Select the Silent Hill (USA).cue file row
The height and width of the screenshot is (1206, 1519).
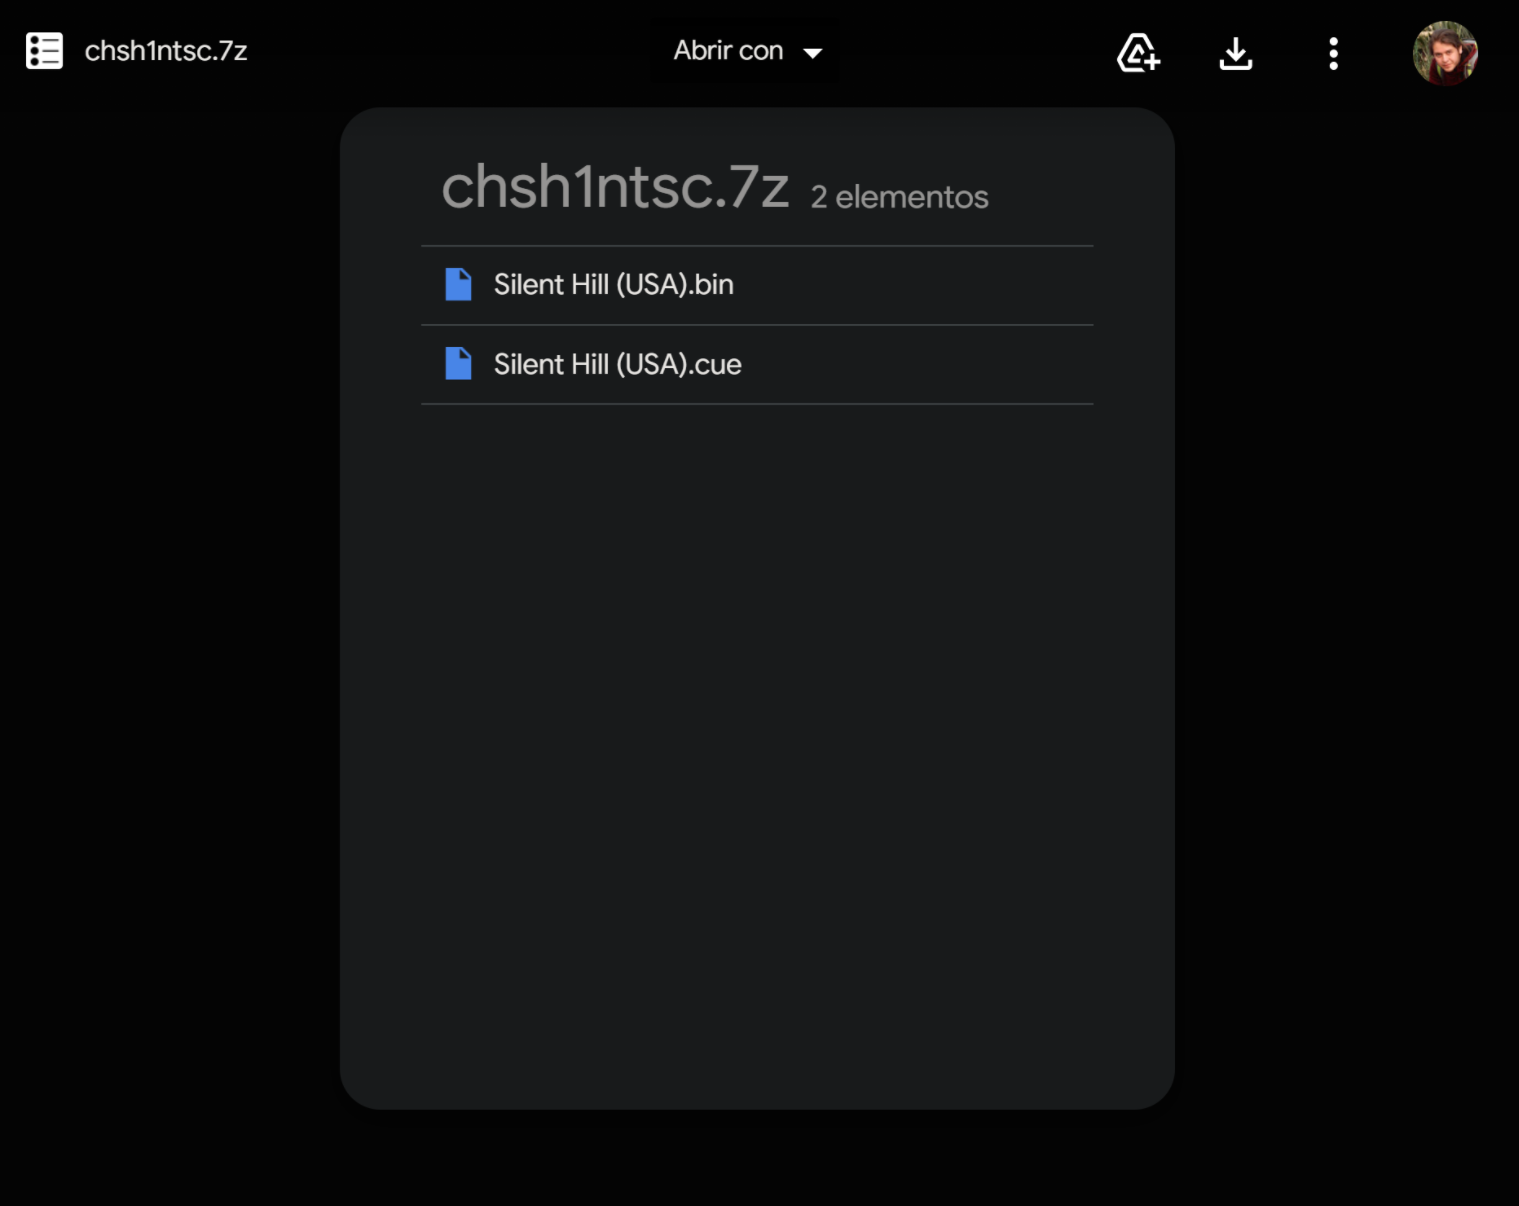tap(757, 365)
